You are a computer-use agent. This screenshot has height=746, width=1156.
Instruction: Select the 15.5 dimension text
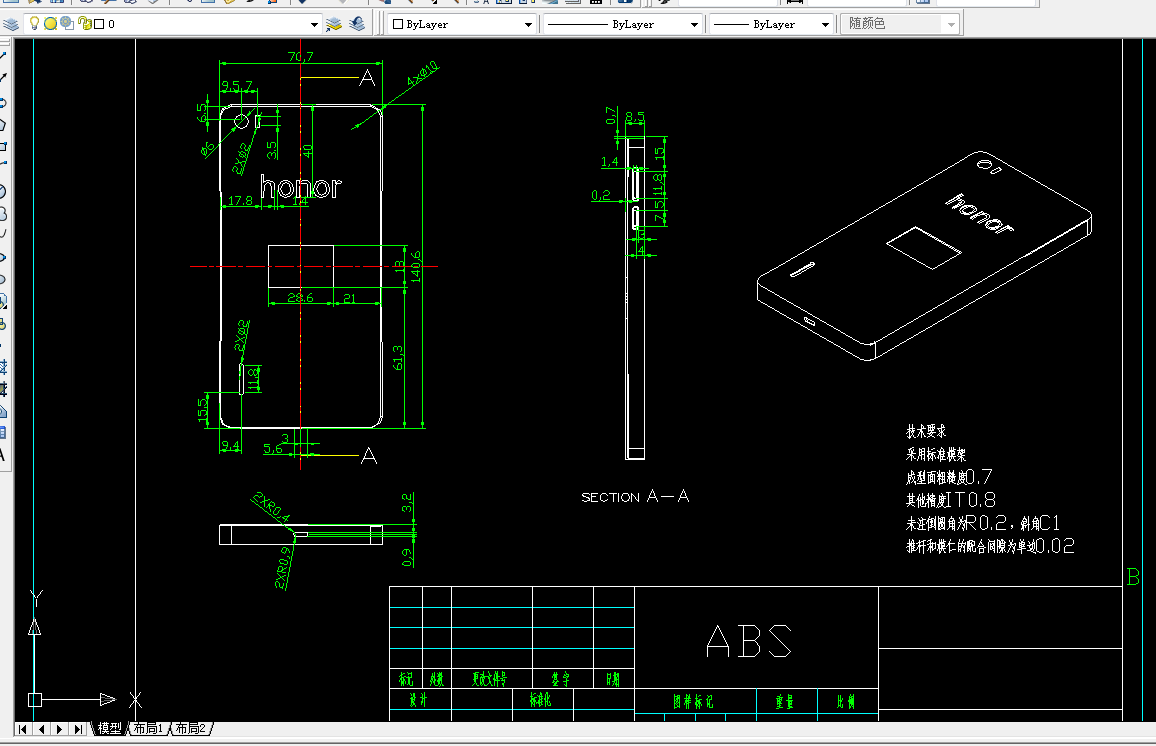click(x=202, y=410)
